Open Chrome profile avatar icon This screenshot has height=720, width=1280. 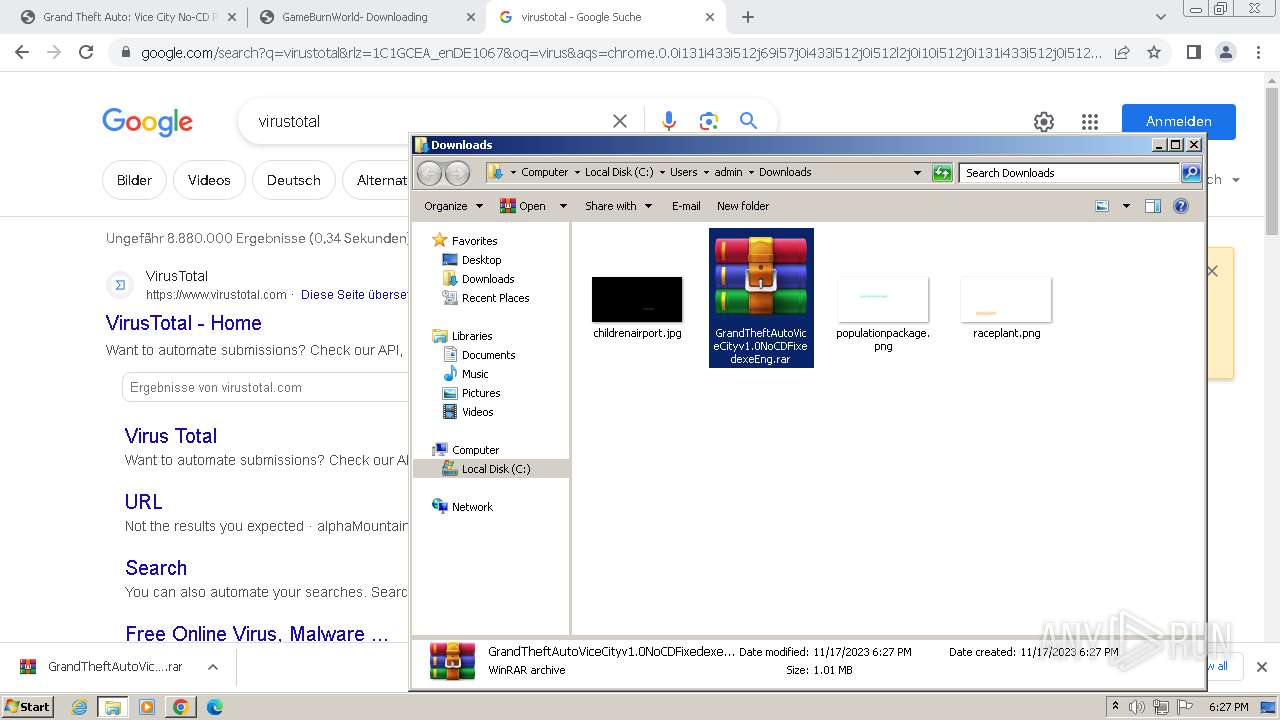click(x=1225, y=52)
